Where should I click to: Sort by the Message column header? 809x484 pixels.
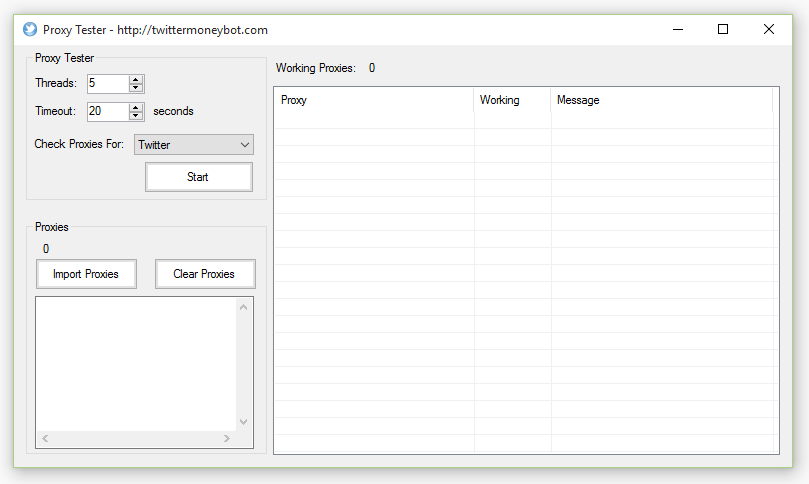662,100
